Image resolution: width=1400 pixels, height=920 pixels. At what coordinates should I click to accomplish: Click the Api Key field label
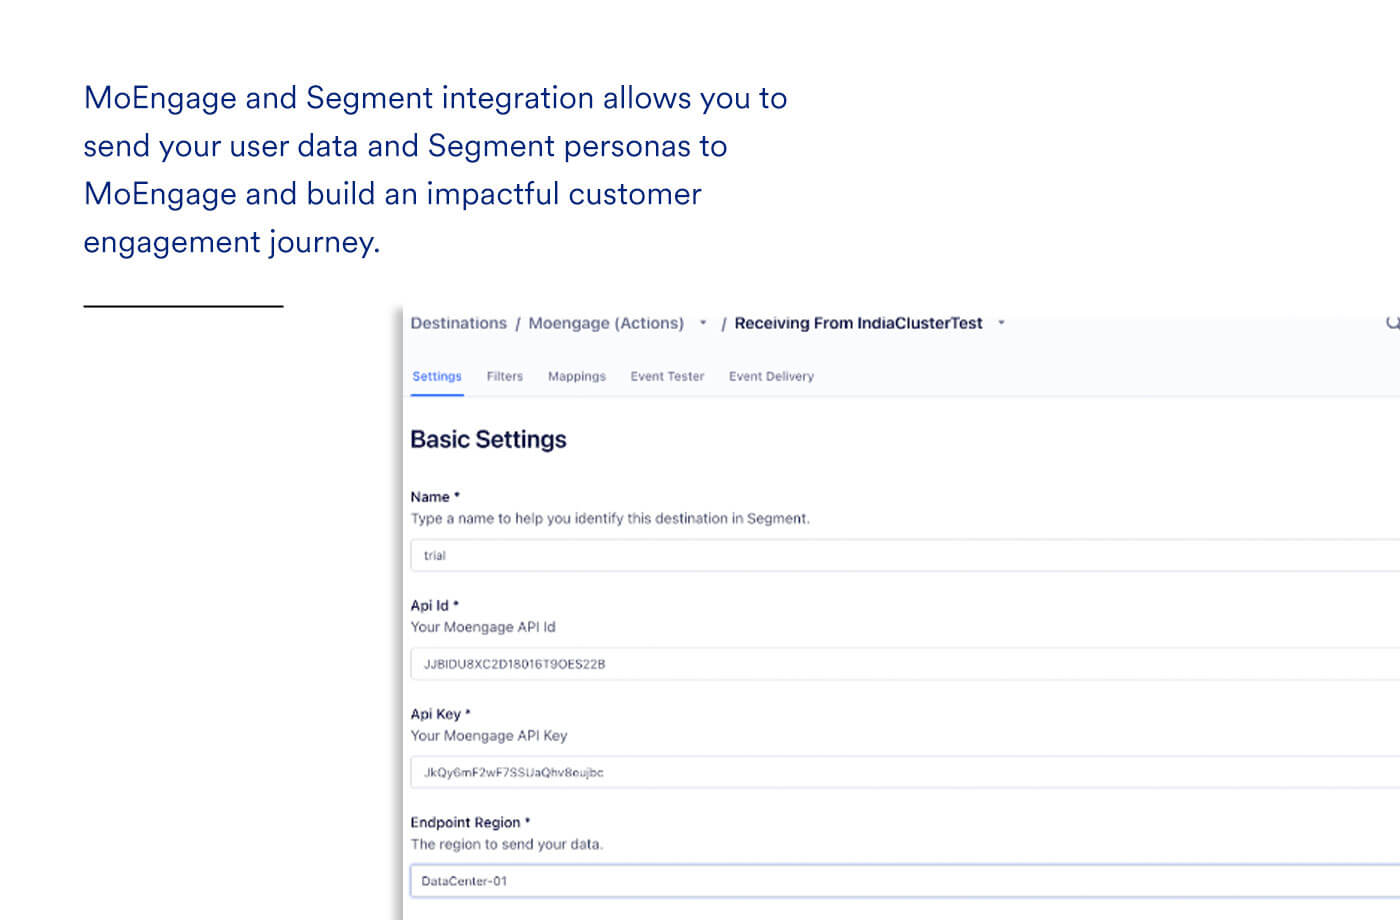point(440,714)
